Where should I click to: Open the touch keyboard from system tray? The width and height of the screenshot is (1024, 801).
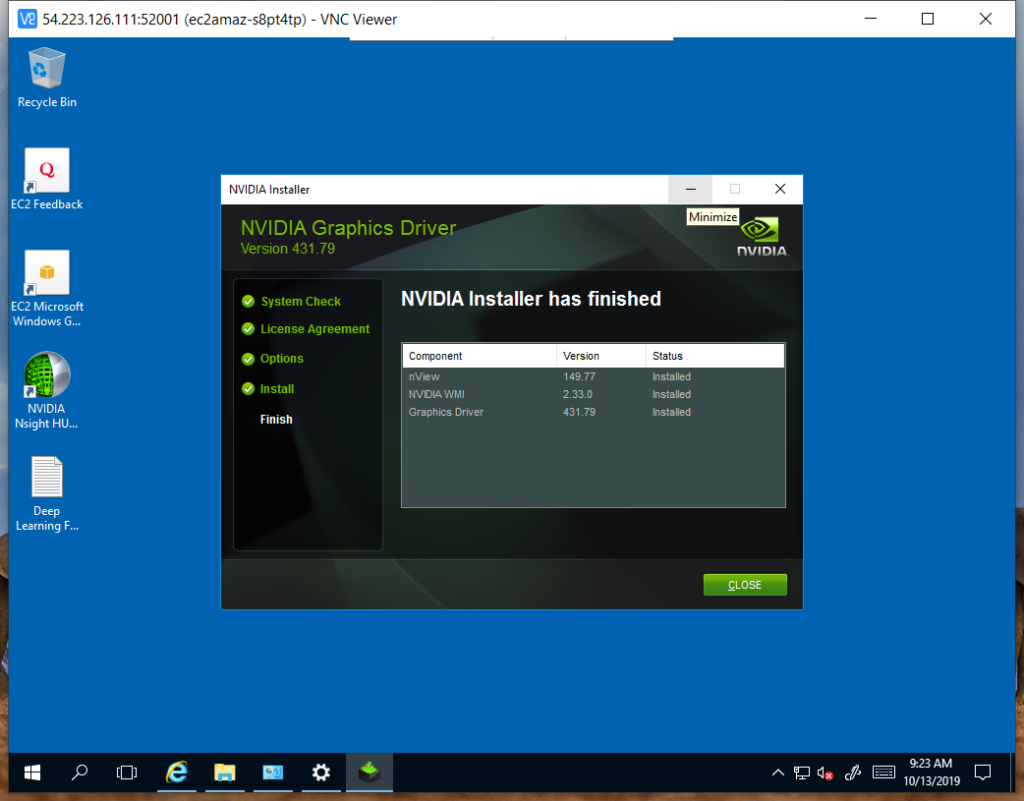tap(883, 772)
